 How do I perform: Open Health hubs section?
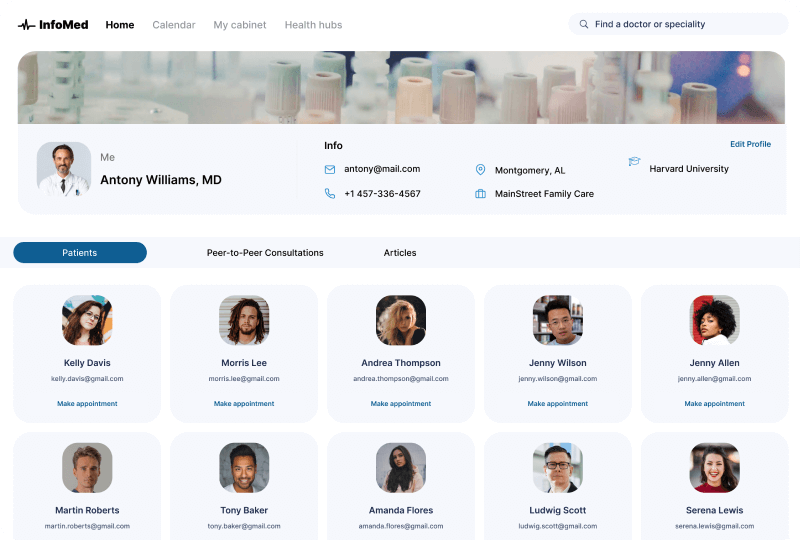(x=313, y=25)
